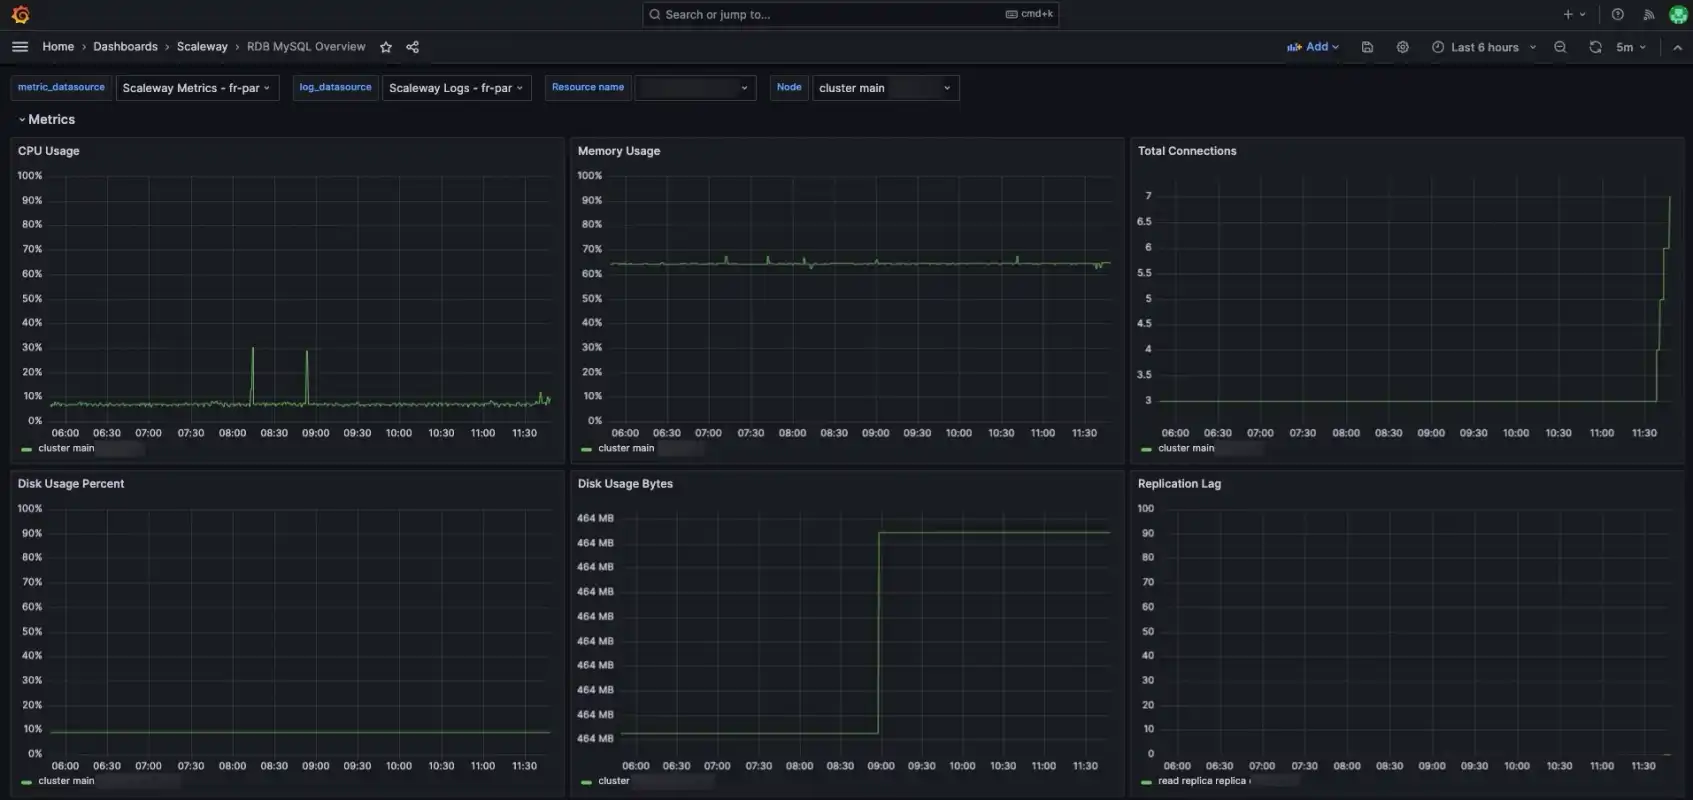Open the CPU Usage panel title
The height and width of the screenshot is (800, 1693).
tap(48, 151)
